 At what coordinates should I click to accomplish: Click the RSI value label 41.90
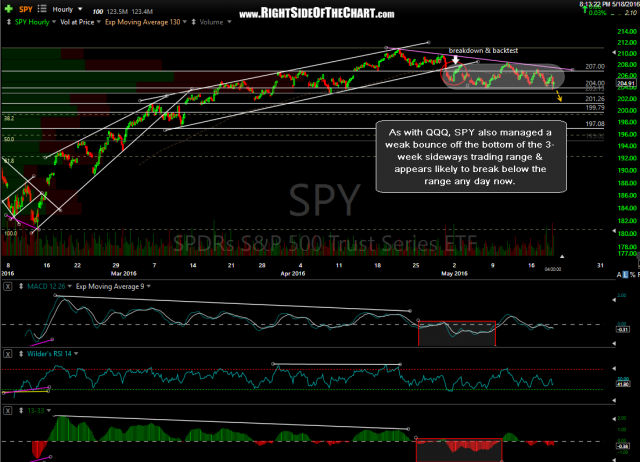(x=623, y=384)
